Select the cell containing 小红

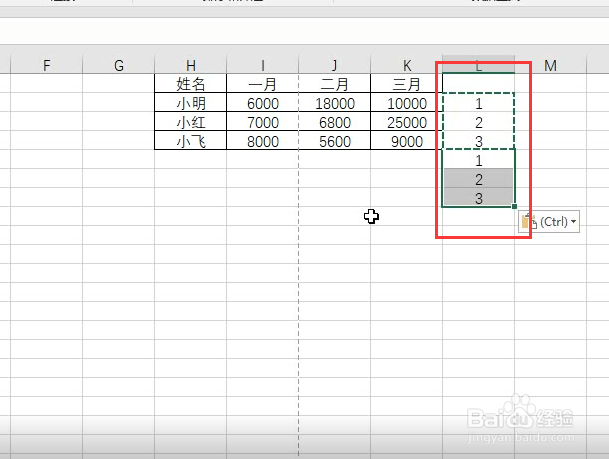[x=191, y=121]
